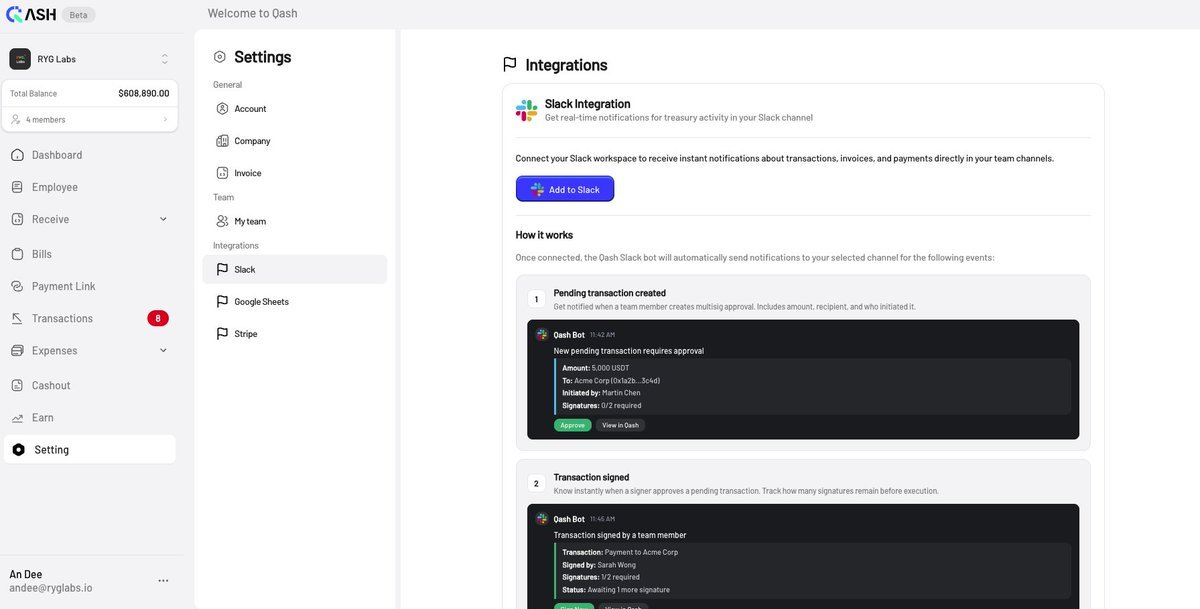The width and height of the screenshot is (1200, 609).
Task: Click the Add to Slack button
Action: coord(565,189)
